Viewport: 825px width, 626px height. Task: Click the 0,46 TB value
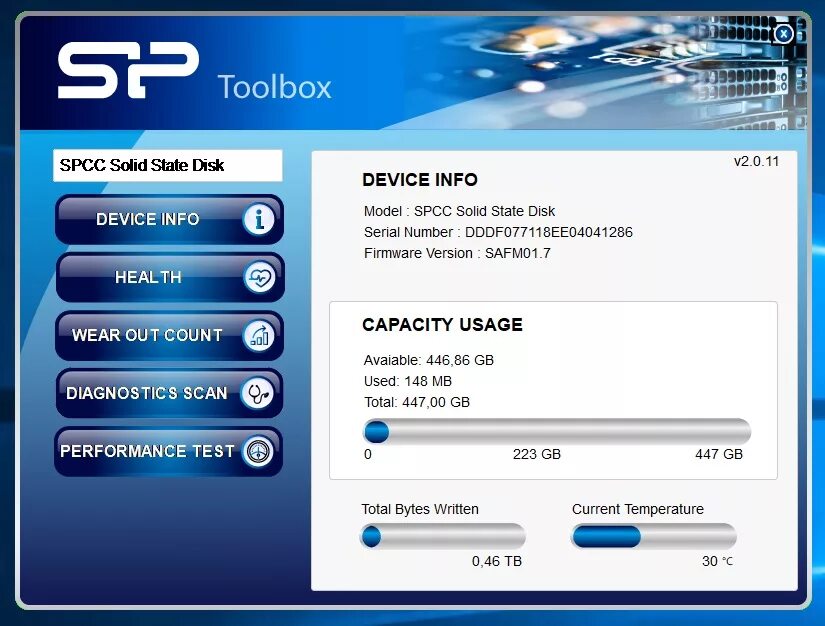(497, 561)
